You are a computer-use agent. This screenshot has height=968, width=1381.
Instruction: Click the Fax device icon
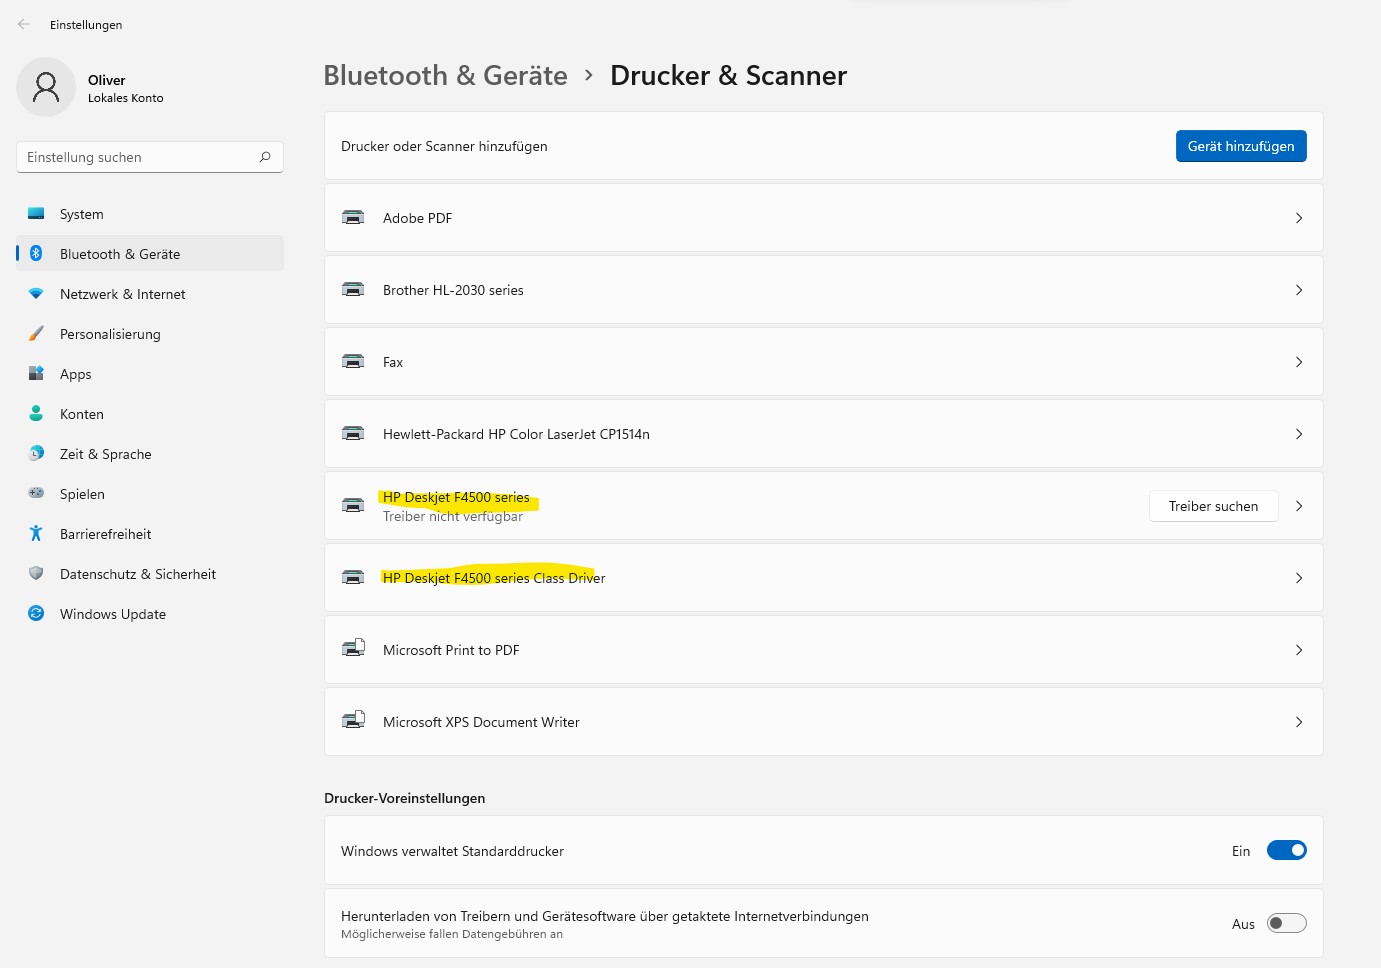353,362
